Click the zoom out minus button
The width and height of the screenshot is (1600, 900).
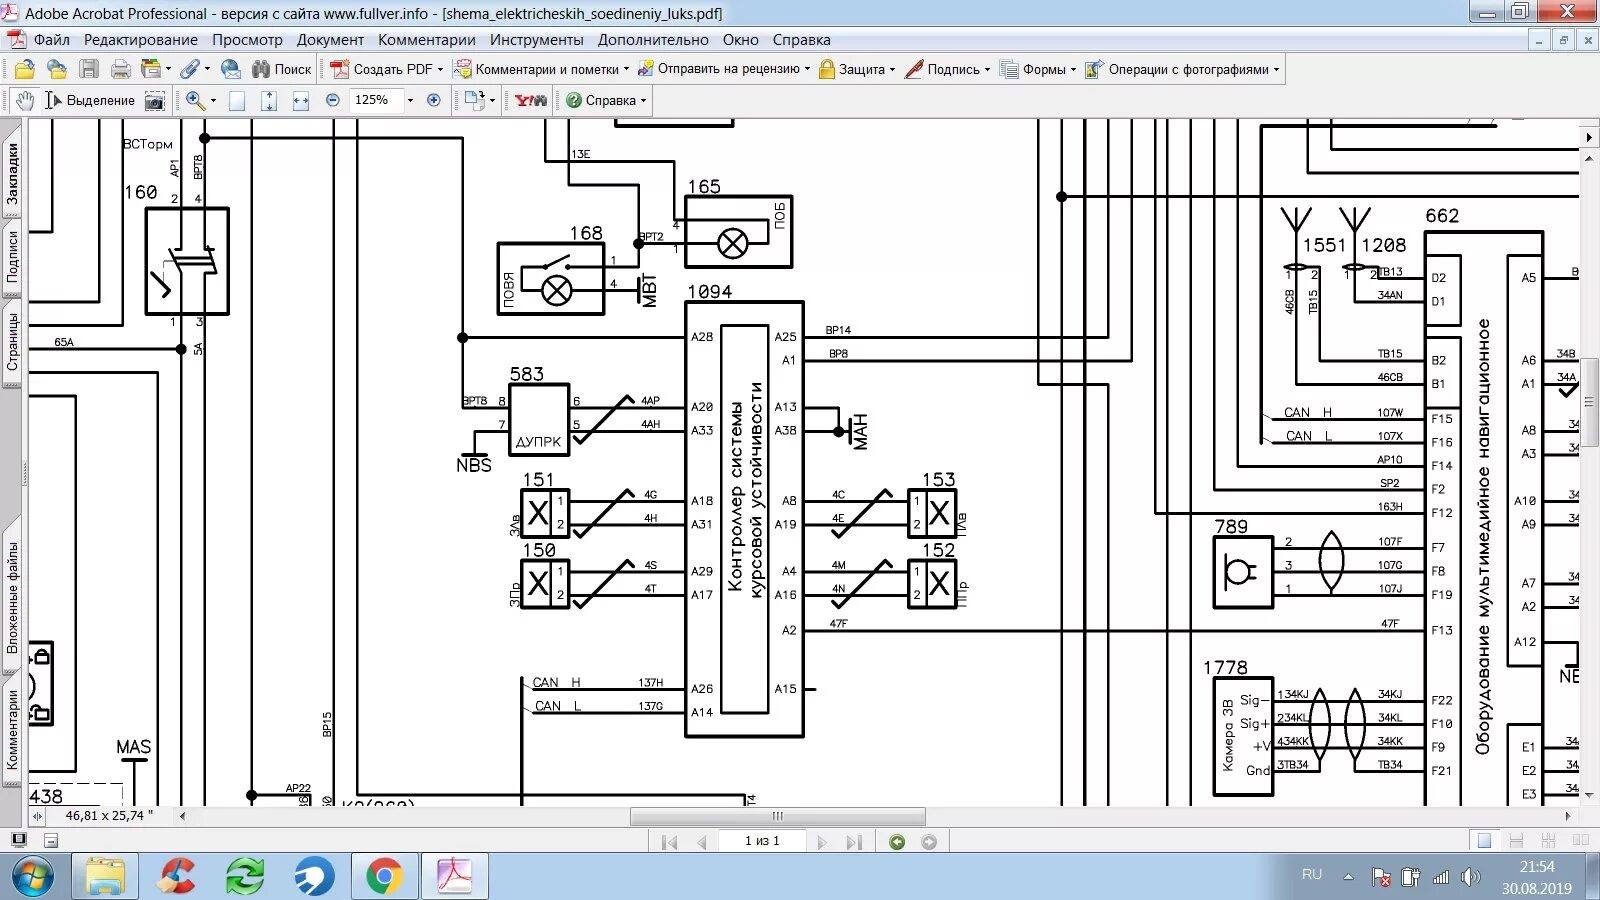[x=333, y=100]
